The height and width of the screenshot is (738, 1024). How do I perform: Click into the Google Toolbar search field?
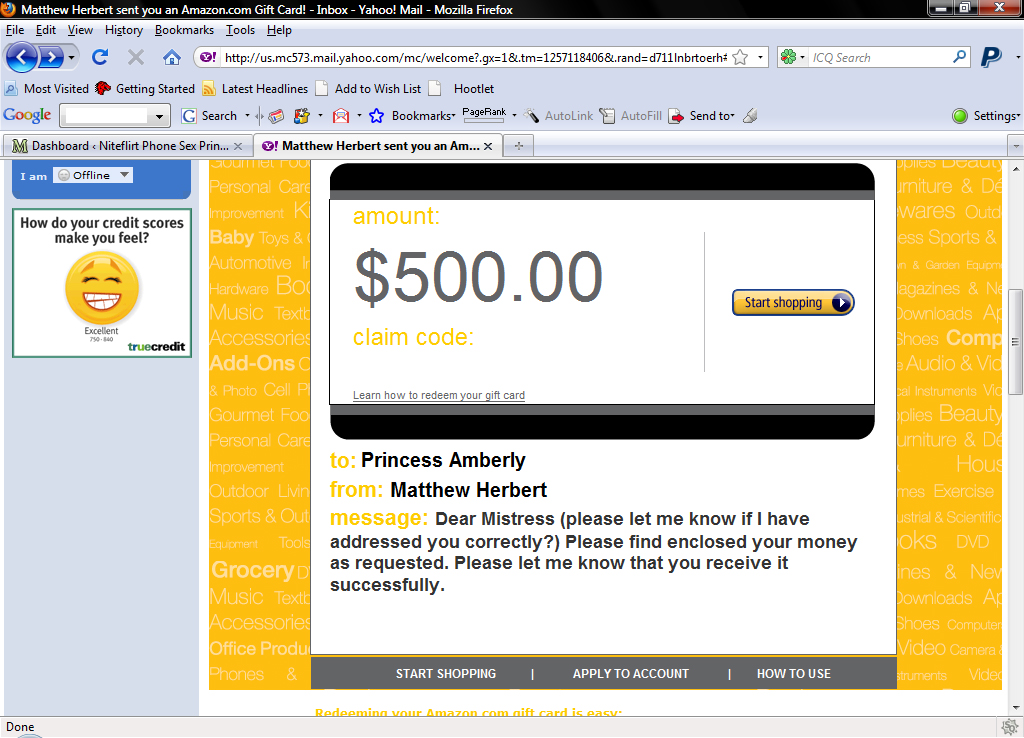(x=106, y=116)
